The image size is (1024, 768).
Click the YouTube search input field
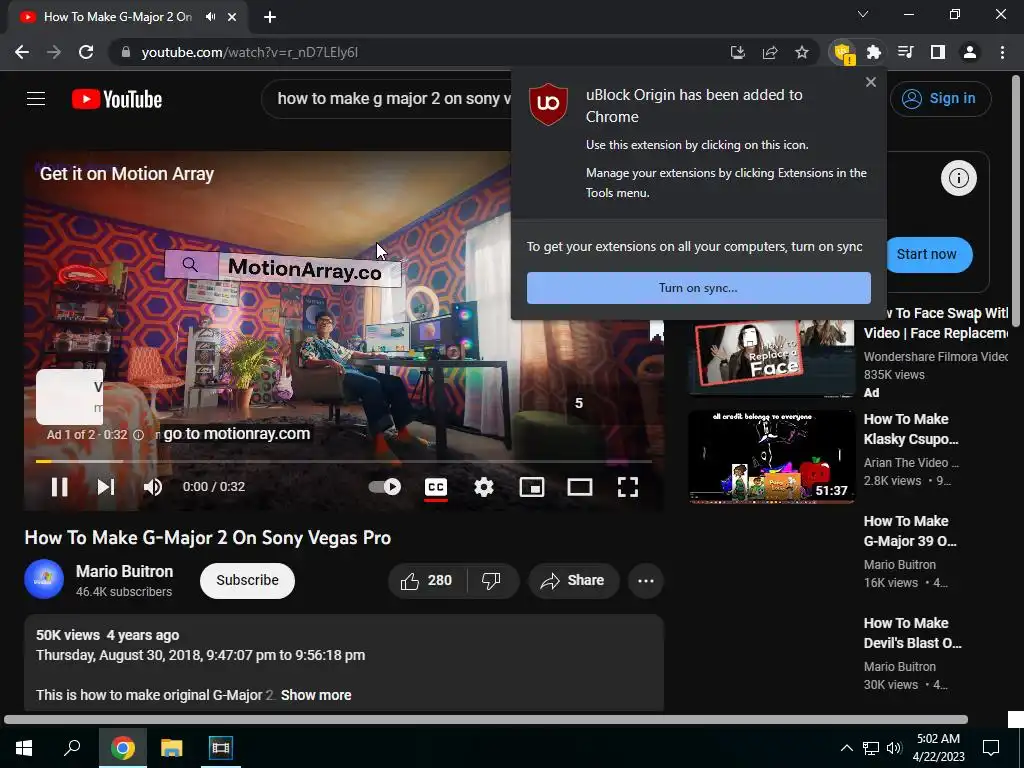pyautogui.click(x=389, y=99)
